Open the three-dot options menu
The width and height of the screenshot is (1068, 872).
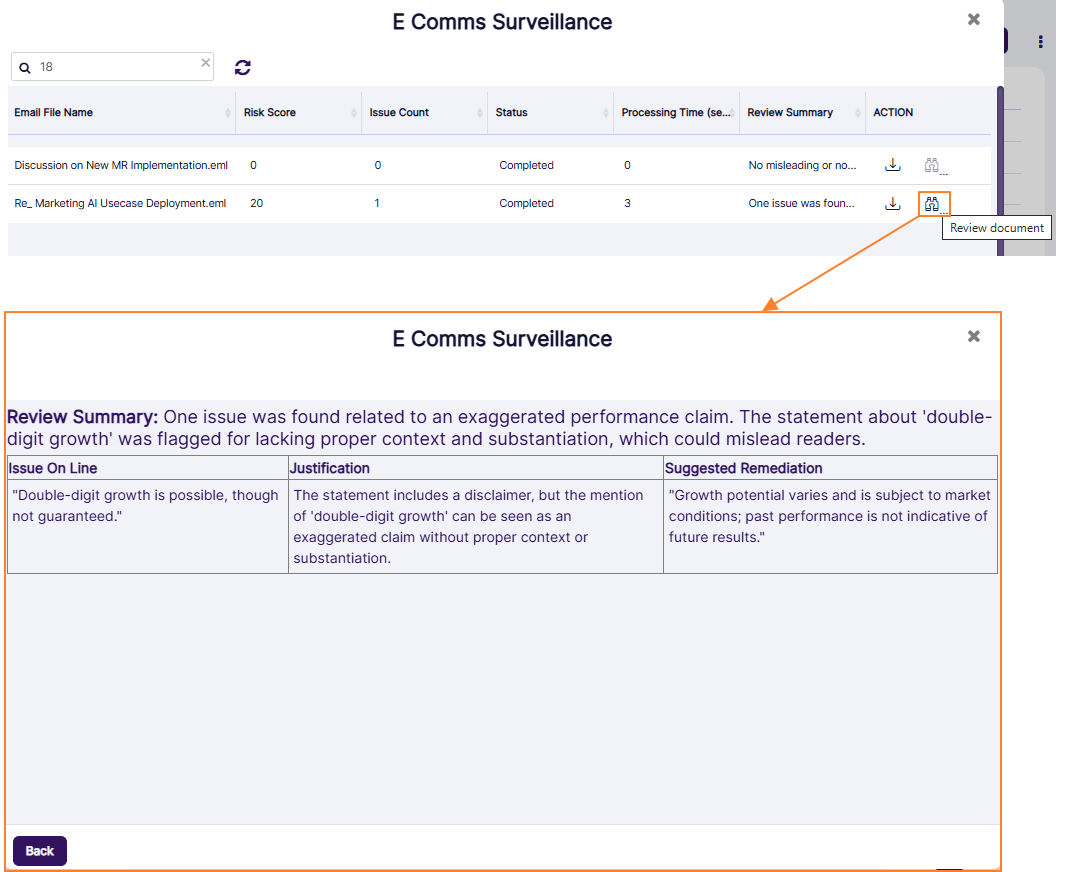(1040, 41)
